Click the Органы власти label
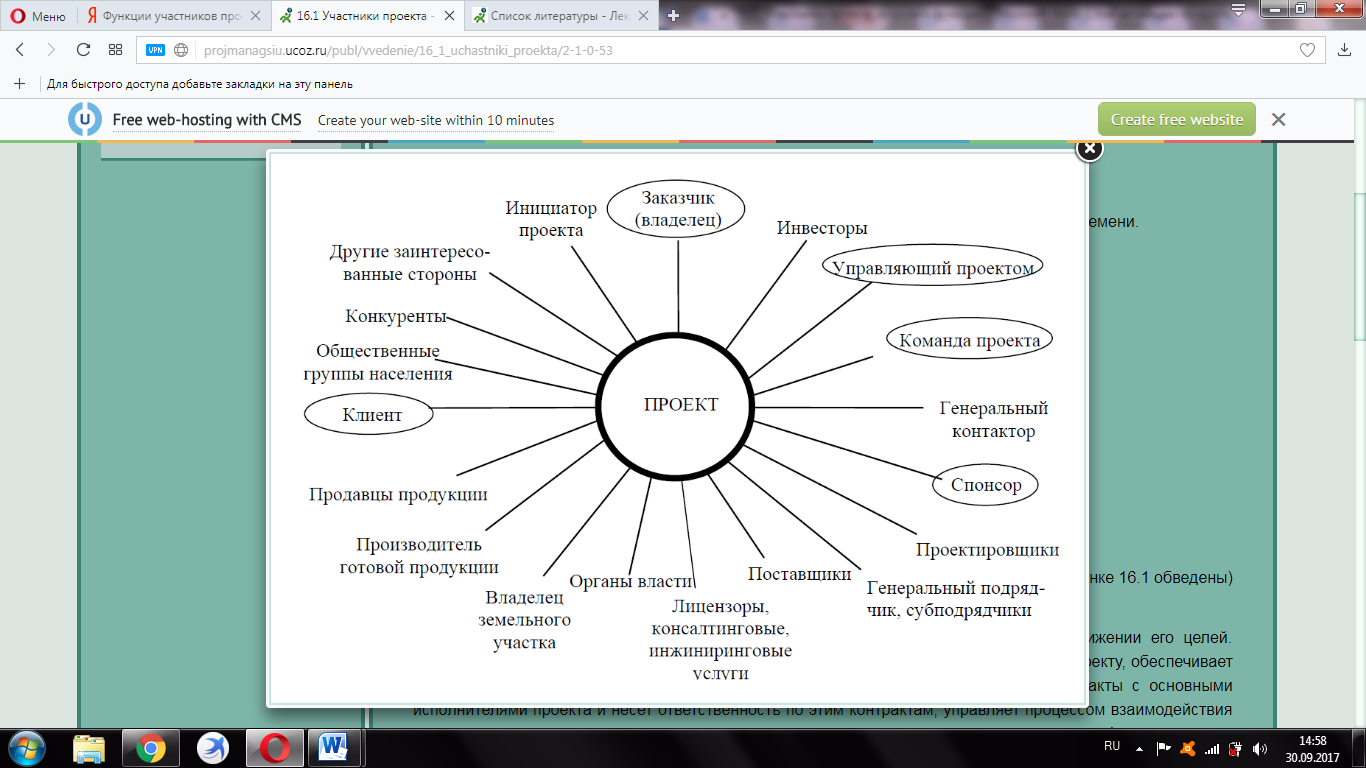This screenshot has width=1366, height=768. (631, 581)
